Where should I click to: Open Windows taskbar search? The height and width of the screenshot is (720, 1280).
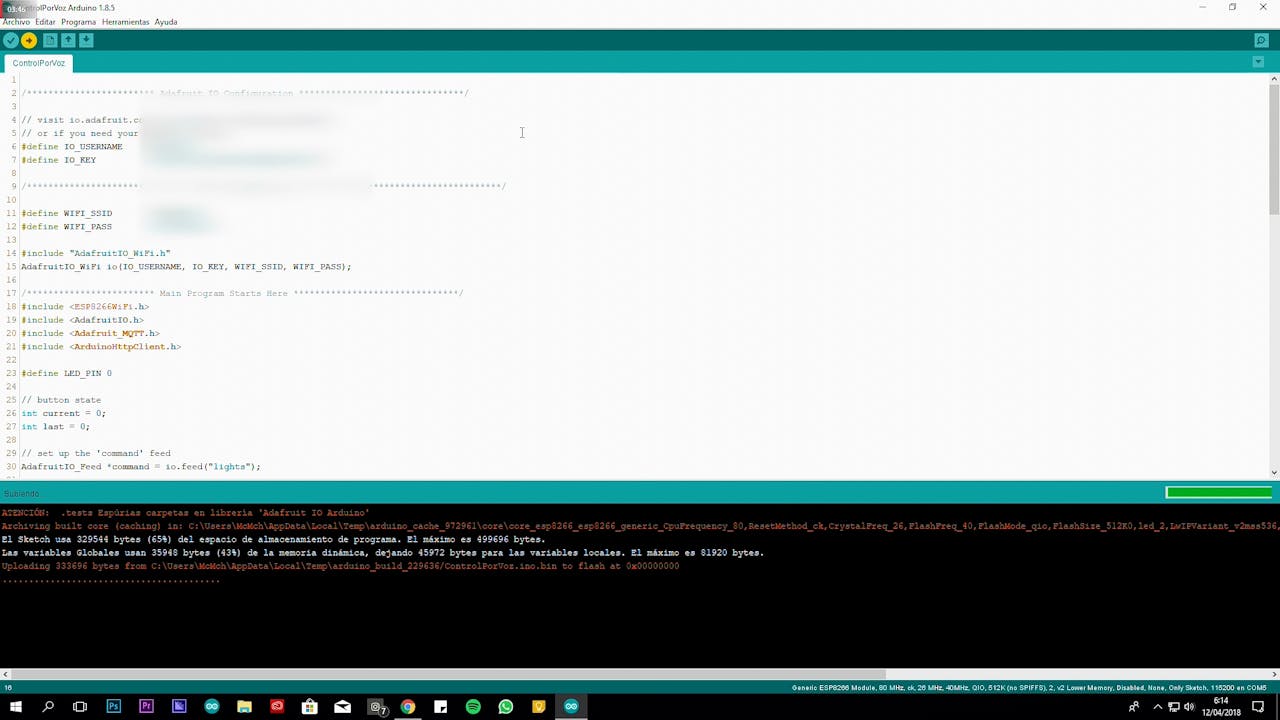(x=48, y=707)
